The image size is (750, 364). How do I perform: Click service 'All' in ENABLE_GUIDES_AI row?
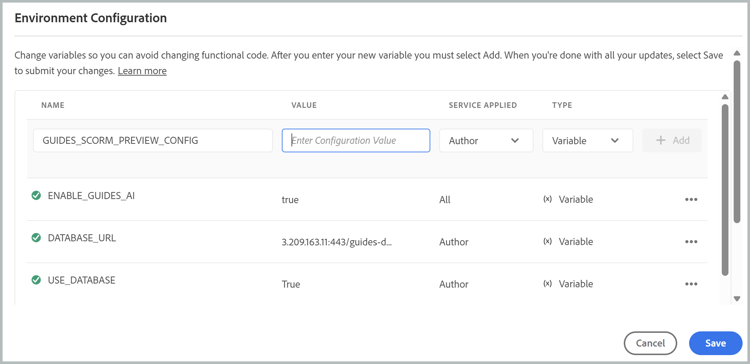(x=445, y=199)
